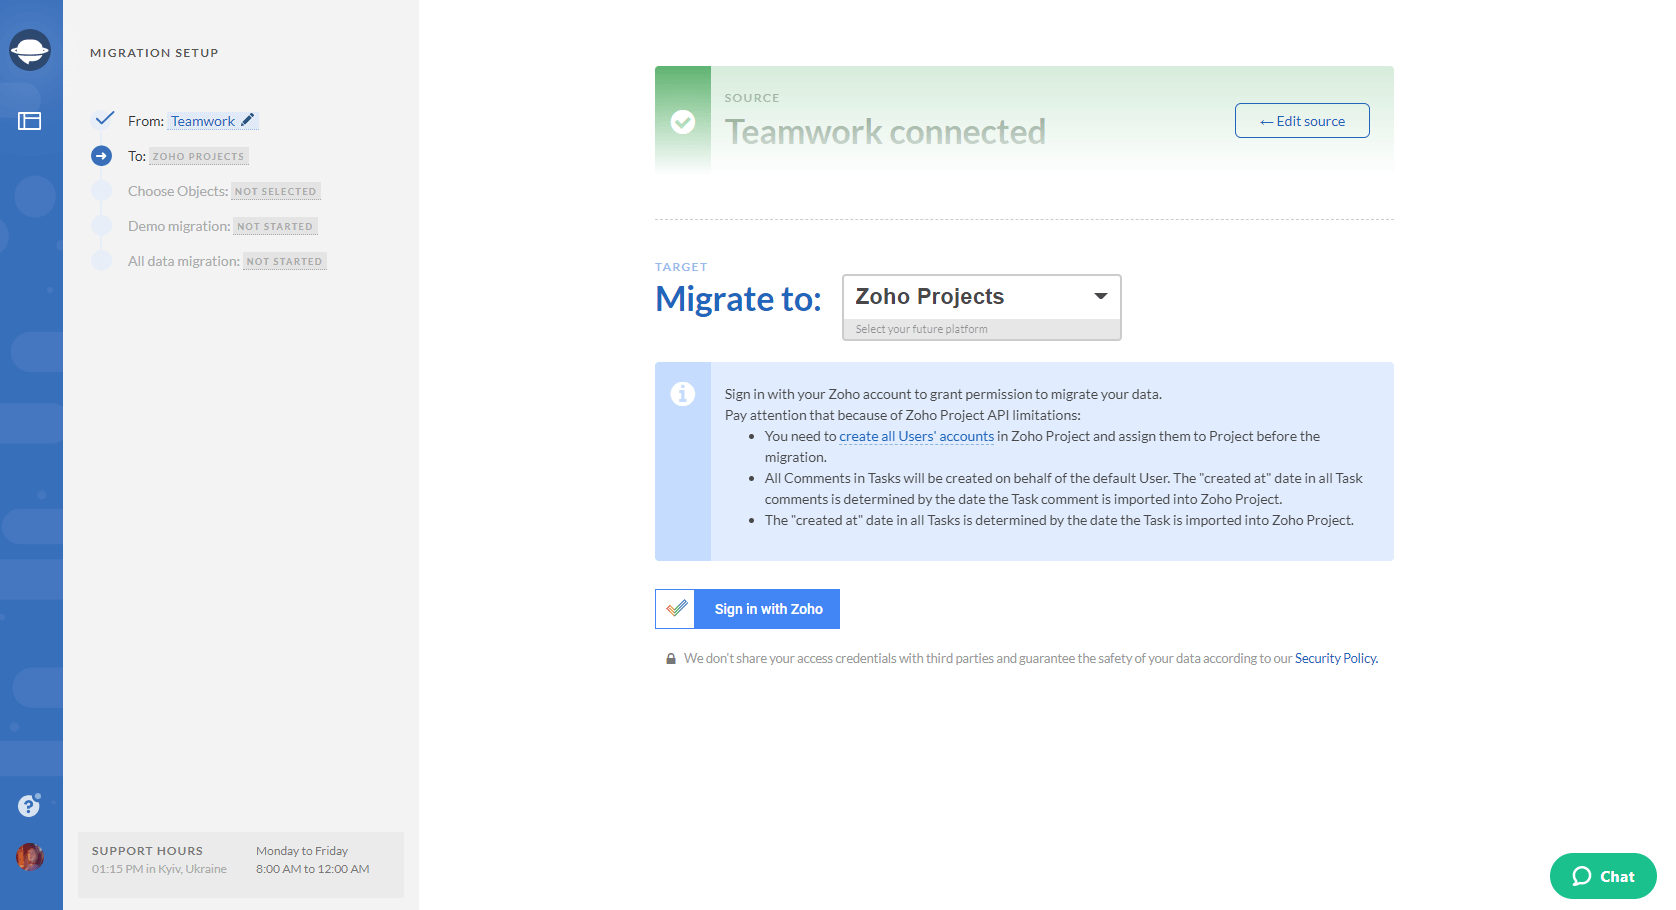
Task: Open the migrations list panel icon
Action: tap(30, 121)
